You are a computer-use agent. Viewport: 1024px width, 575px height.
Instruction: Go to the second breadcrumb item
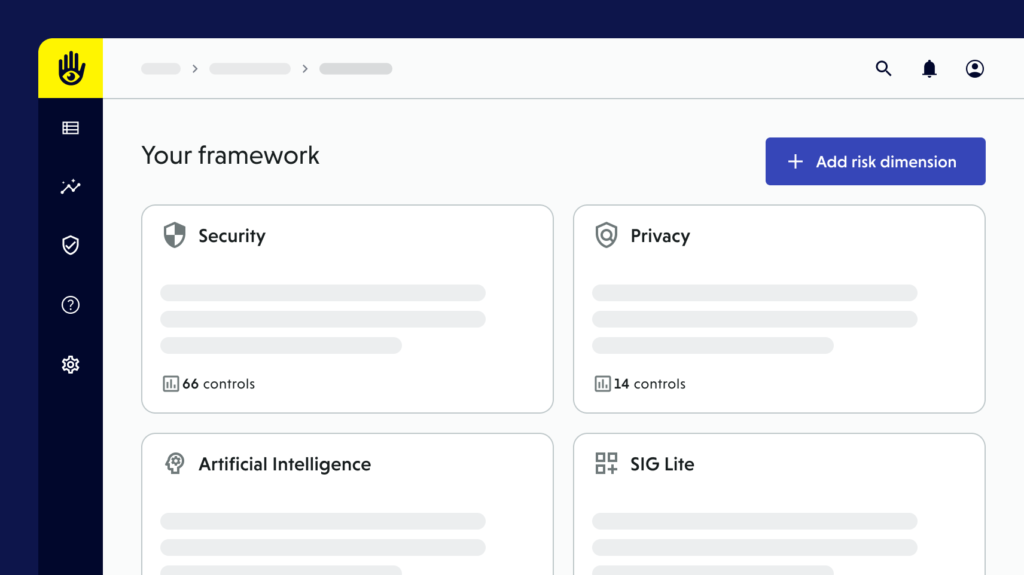(250, 69)
